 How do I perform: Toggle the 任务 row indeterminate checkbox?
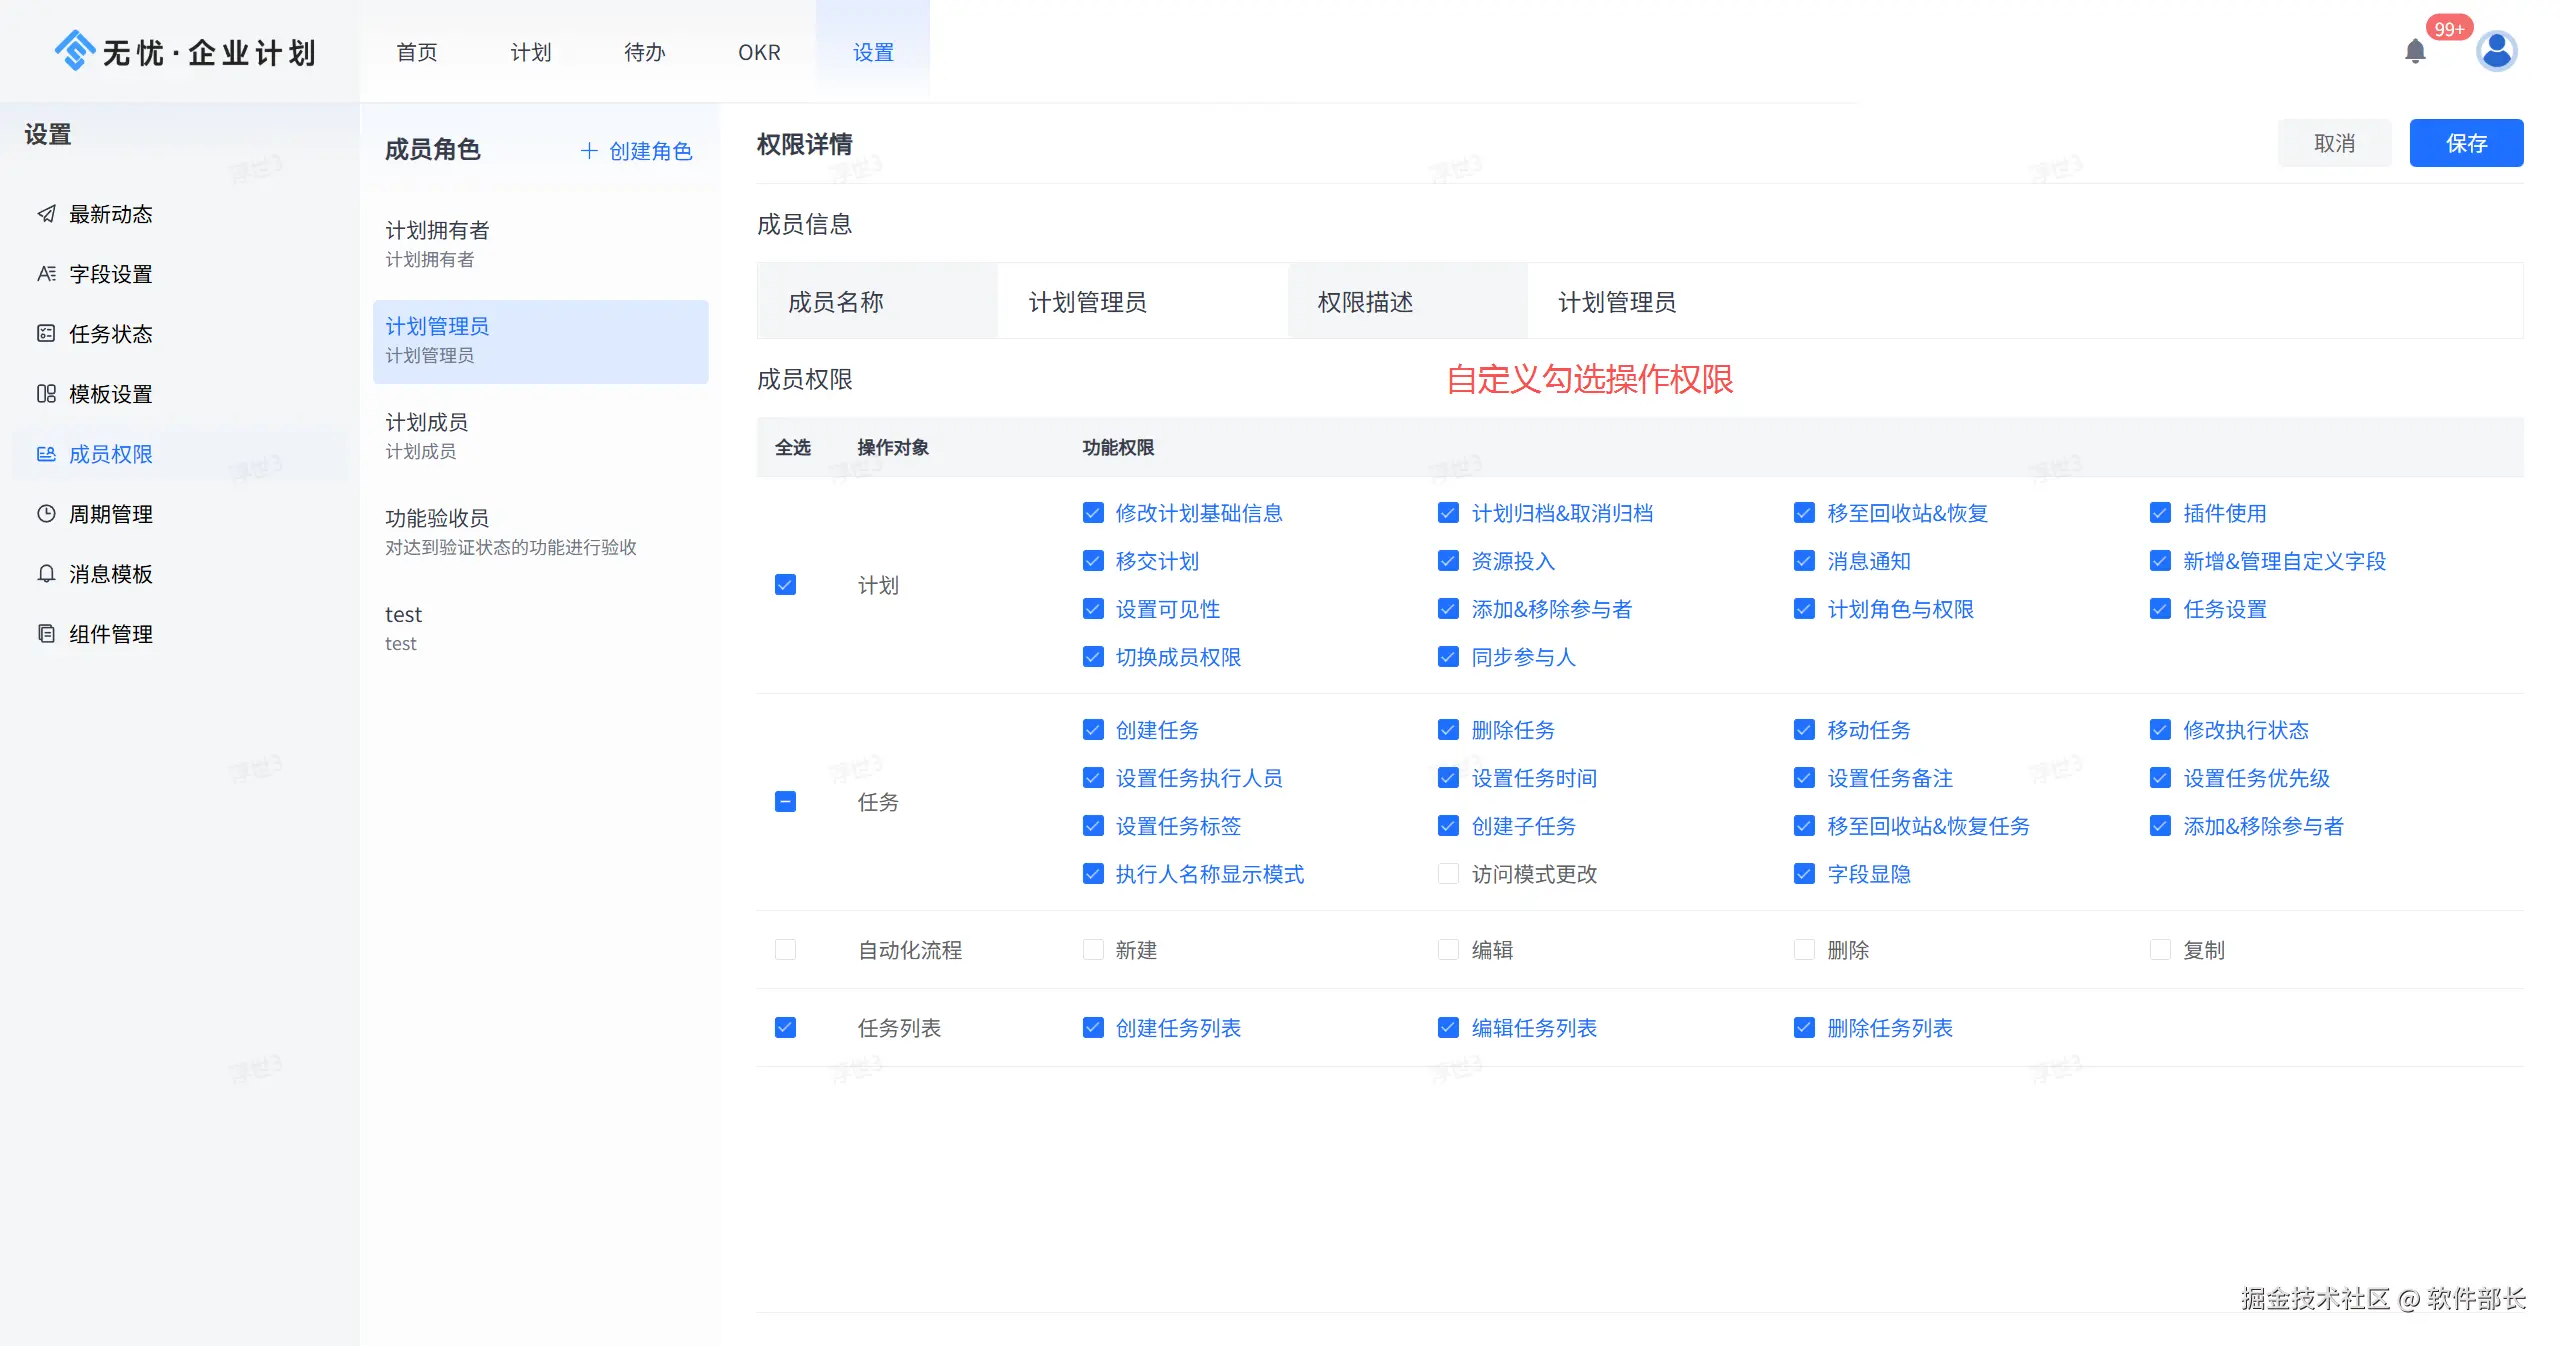[x=785, y=801]
